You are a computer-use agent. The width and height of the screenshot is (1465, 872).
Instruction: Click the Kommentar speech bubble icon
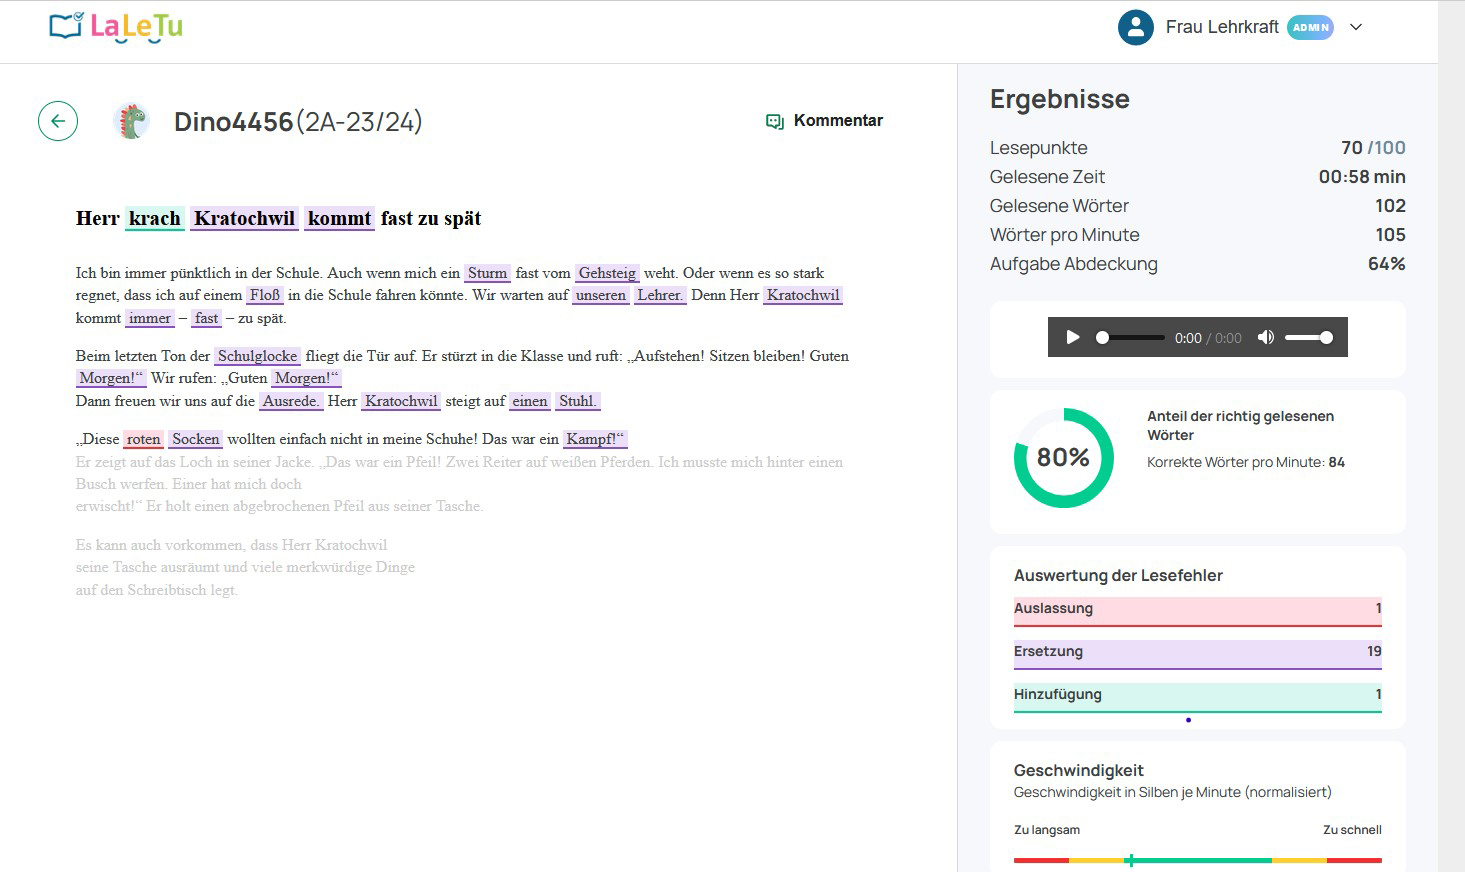(774, 121)
